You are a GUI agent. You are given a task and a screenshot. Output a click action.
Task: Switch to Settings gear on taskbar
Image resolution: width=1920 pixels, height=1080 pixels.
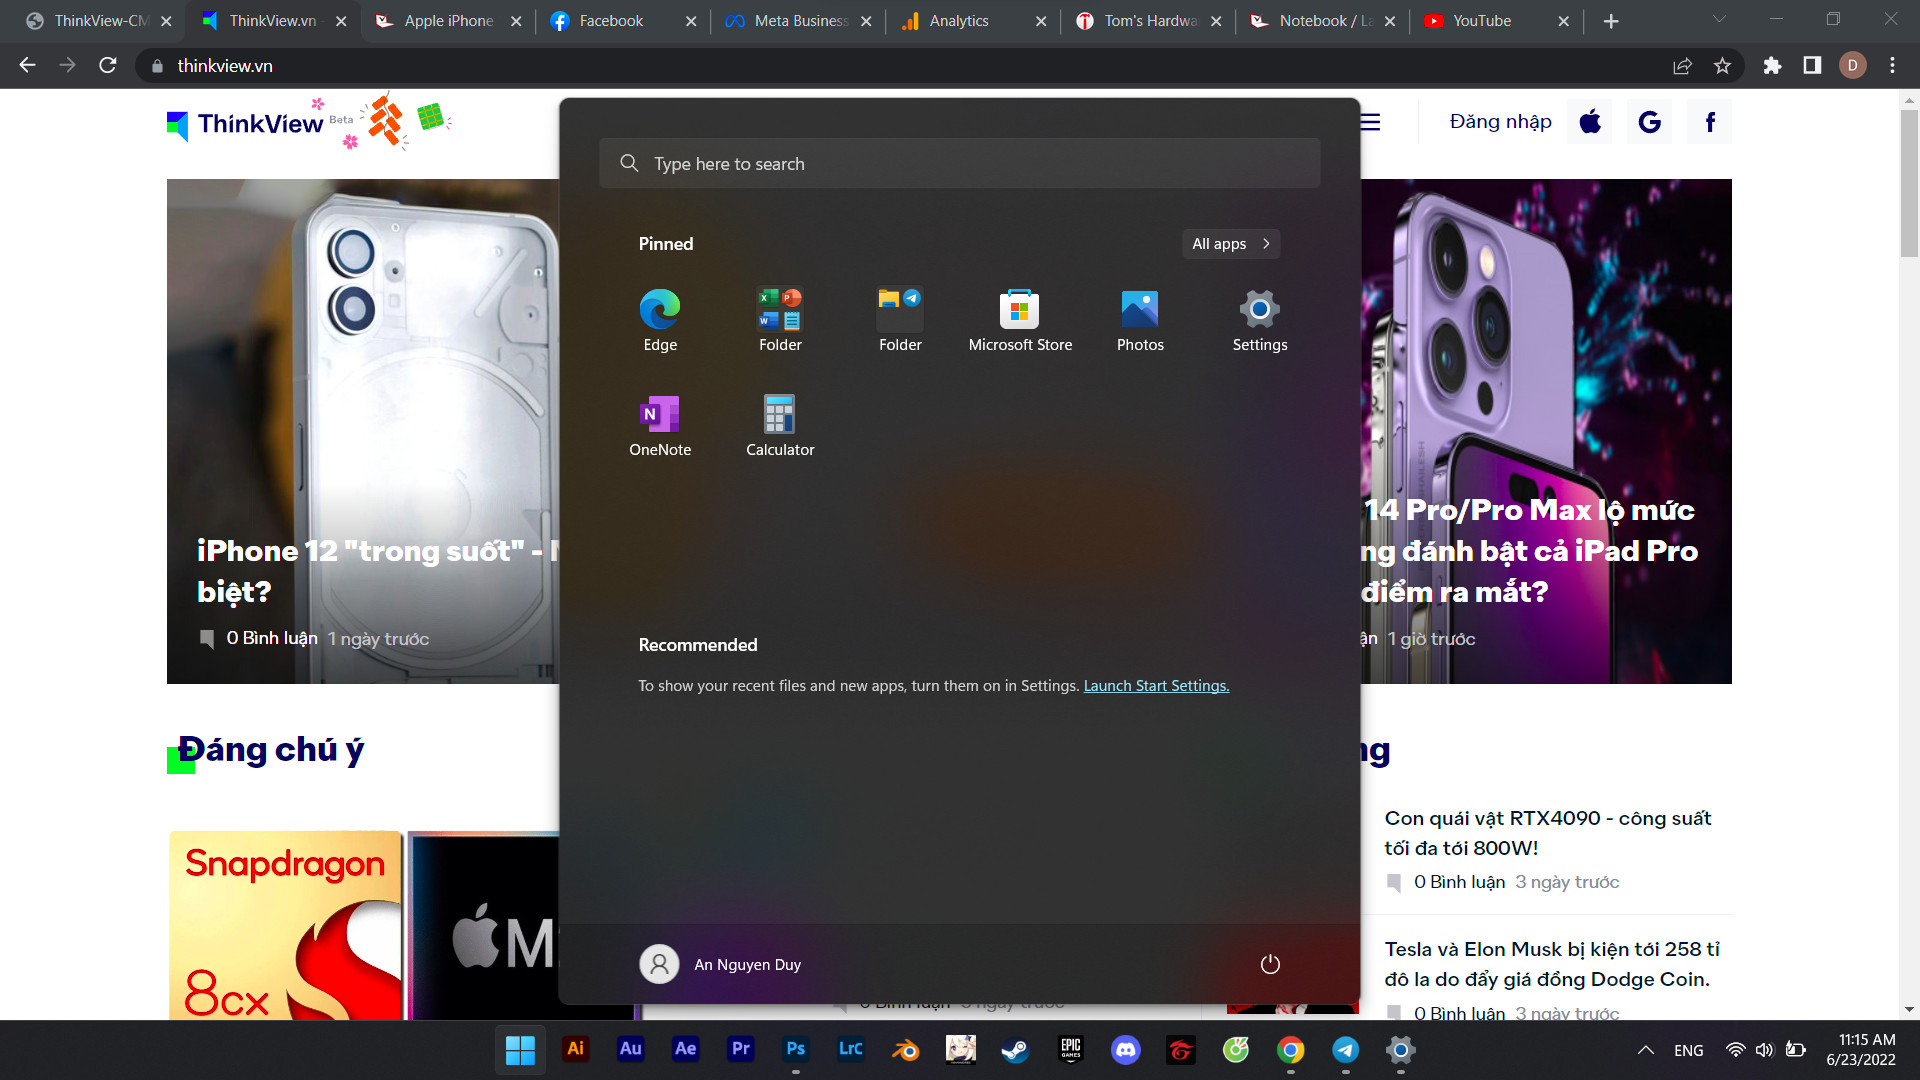(1400, 1050)
